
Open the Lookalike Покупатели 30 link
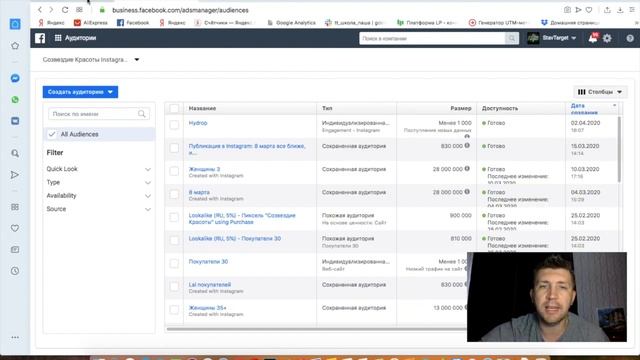(235, 238)
